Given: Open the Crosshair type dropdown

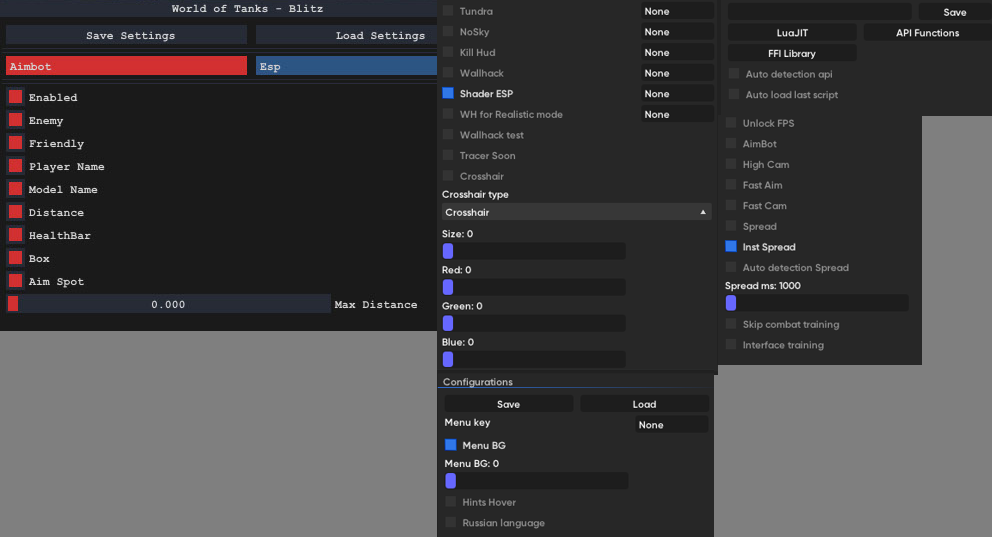Looking at the screenshot, I should pos(576,212).
